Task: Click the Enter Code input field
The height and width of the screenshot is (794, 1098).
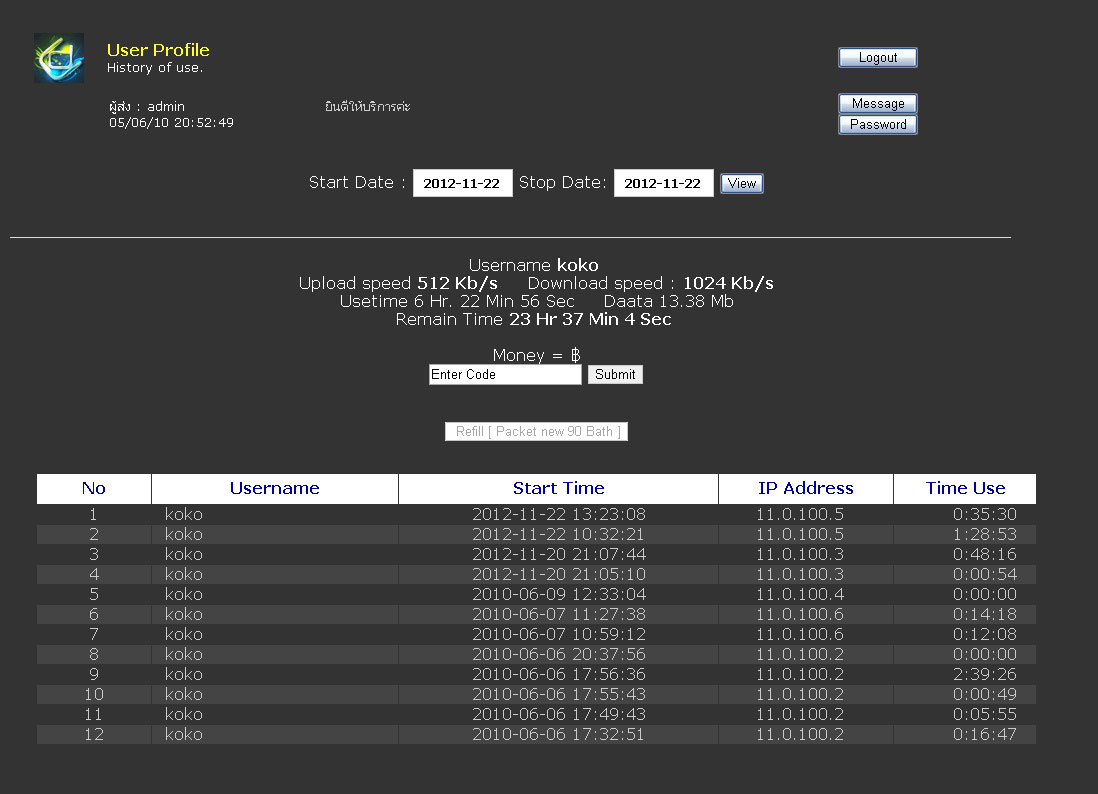Action: click(505, 375)
